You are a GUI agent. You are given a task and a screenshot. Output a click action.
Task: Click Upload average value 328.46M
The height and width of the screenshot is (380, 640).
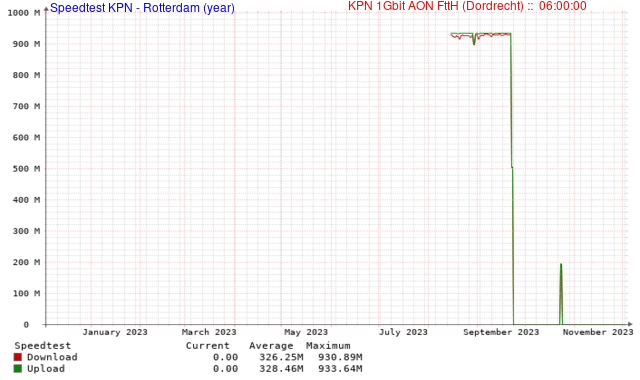(x=281, y=369)
